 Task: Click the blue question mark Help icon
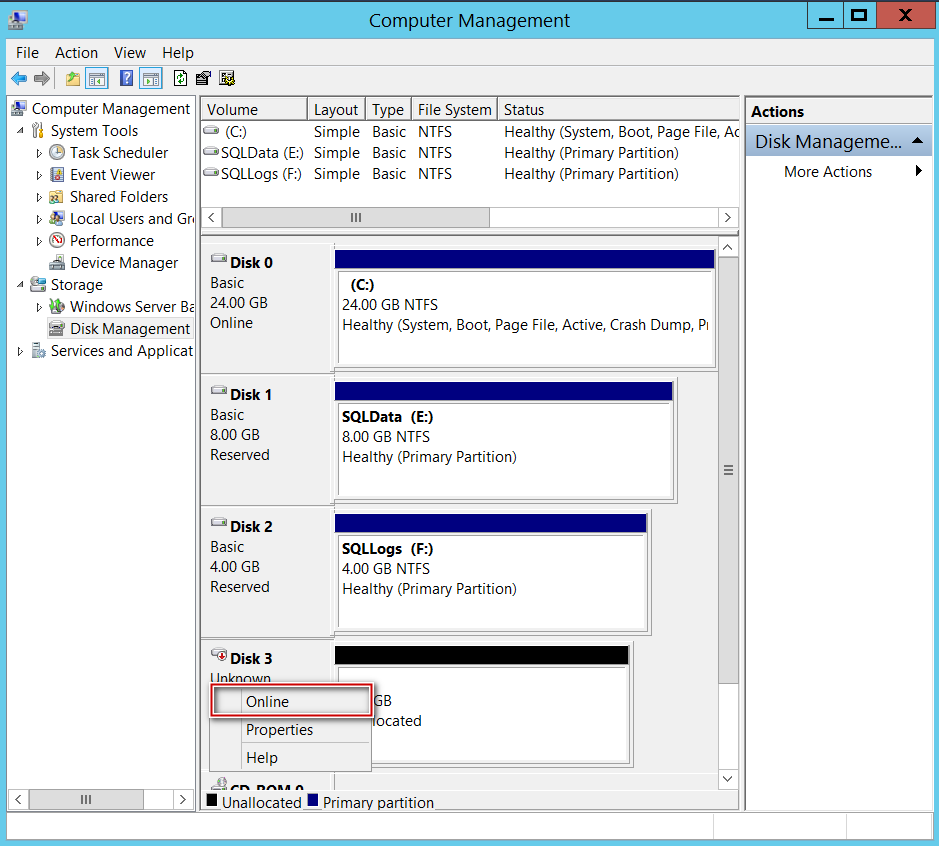[x=126, y=79]
